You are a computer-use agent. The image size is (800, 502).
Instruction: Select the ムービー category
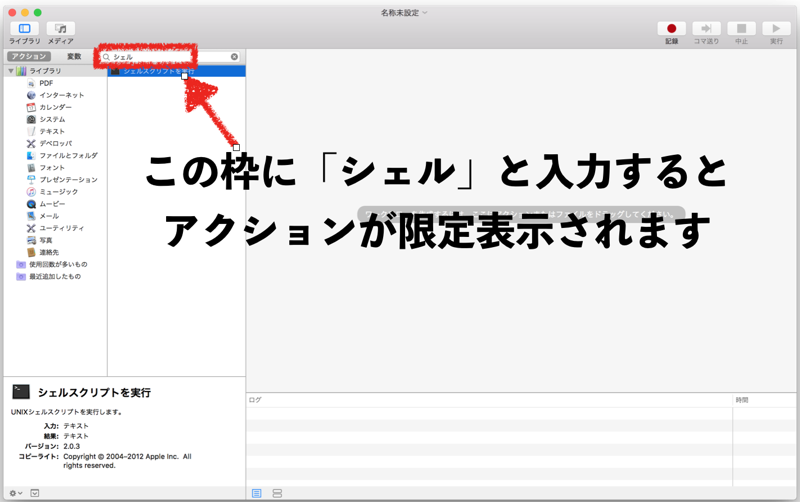[x=52, y=204]
